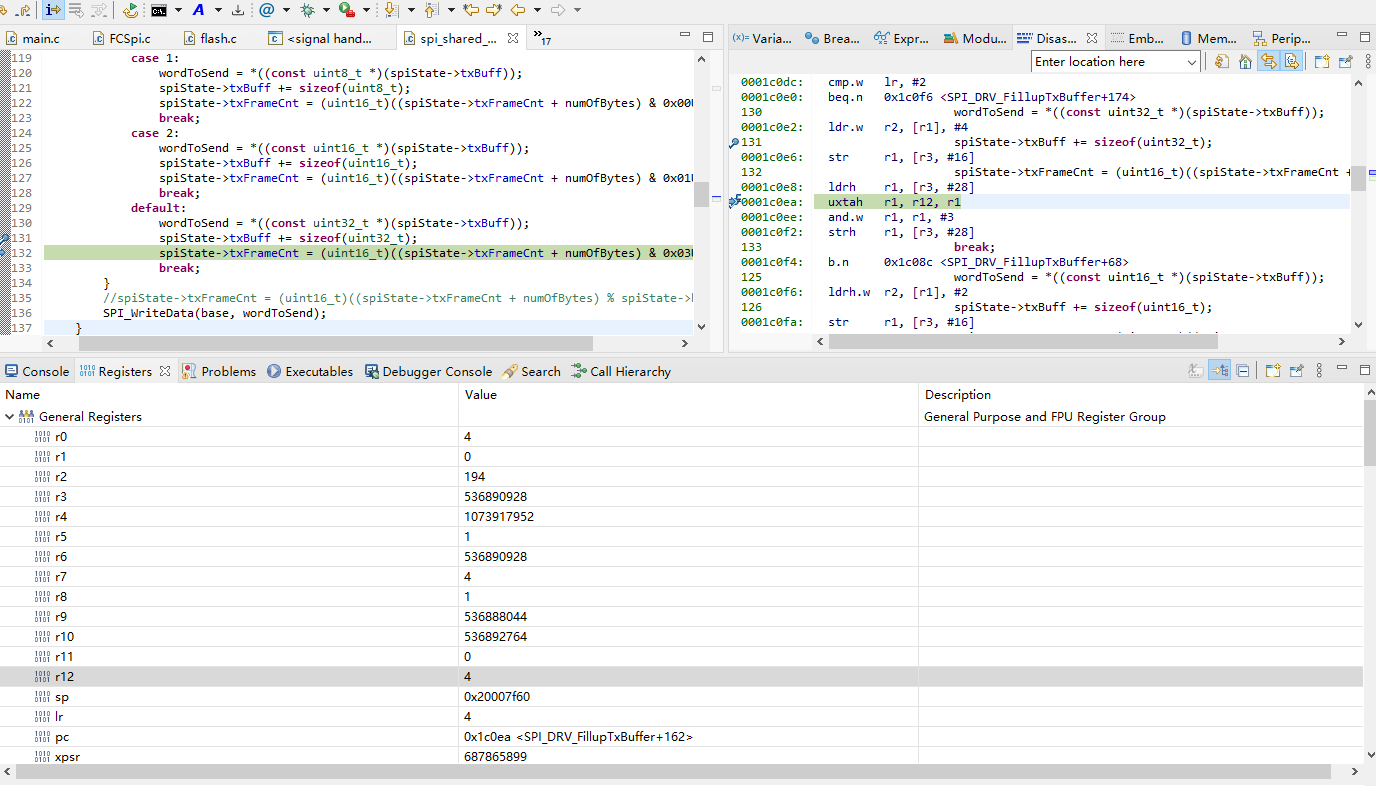Viewport: 1376px width, 786px height.
Task: Open the Embedded view tab
Action: click(1138, 38)
